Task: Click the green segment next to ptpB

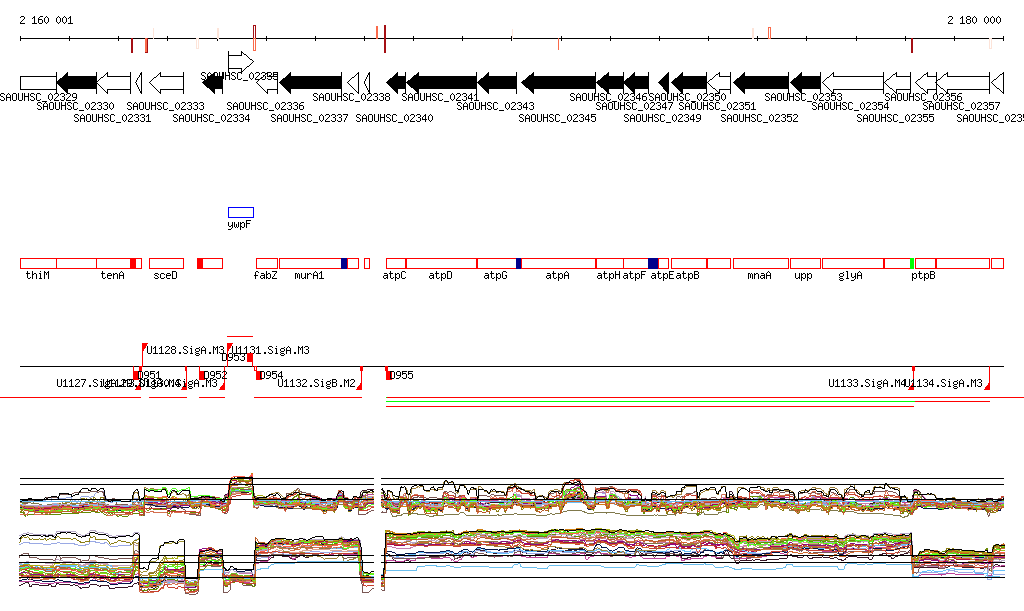Action: point(912,263)
